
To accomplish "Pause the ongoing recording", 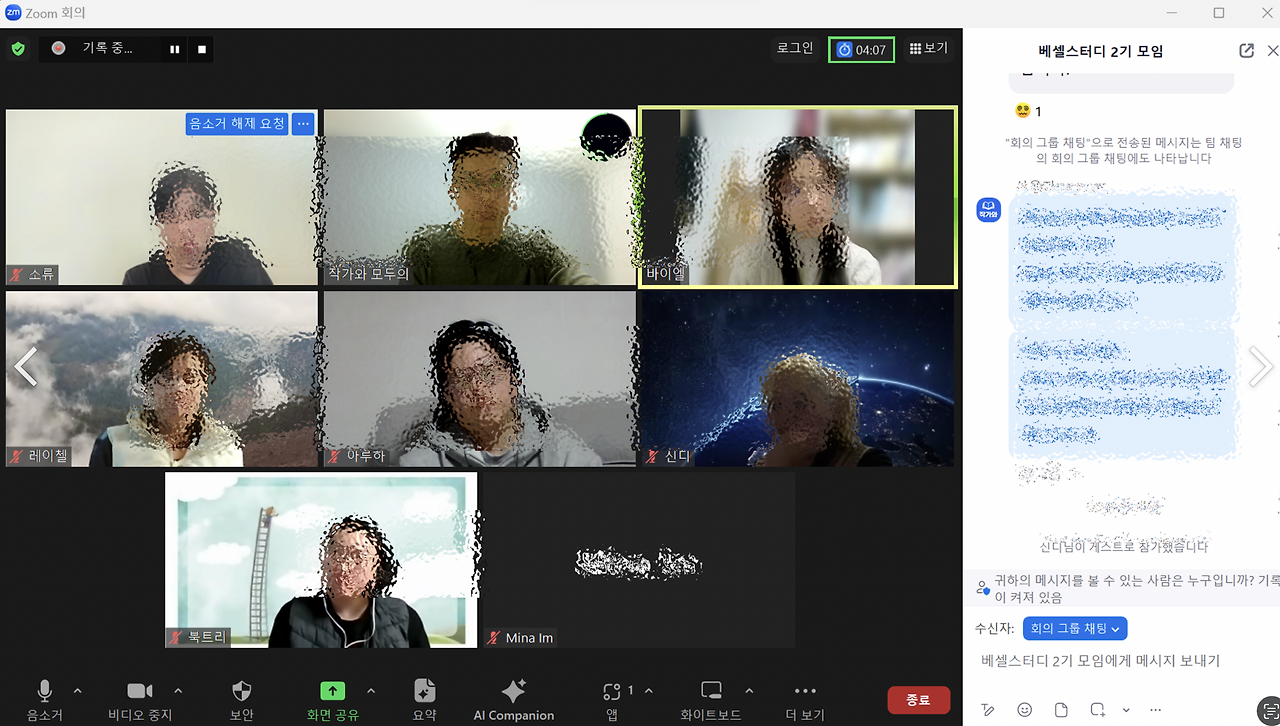I will pyautogui.click(x=174, y=48).
